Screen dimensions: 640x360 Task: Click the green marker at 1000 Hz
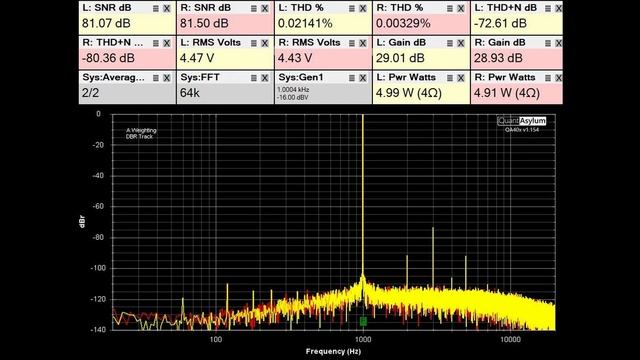point(363,321)
